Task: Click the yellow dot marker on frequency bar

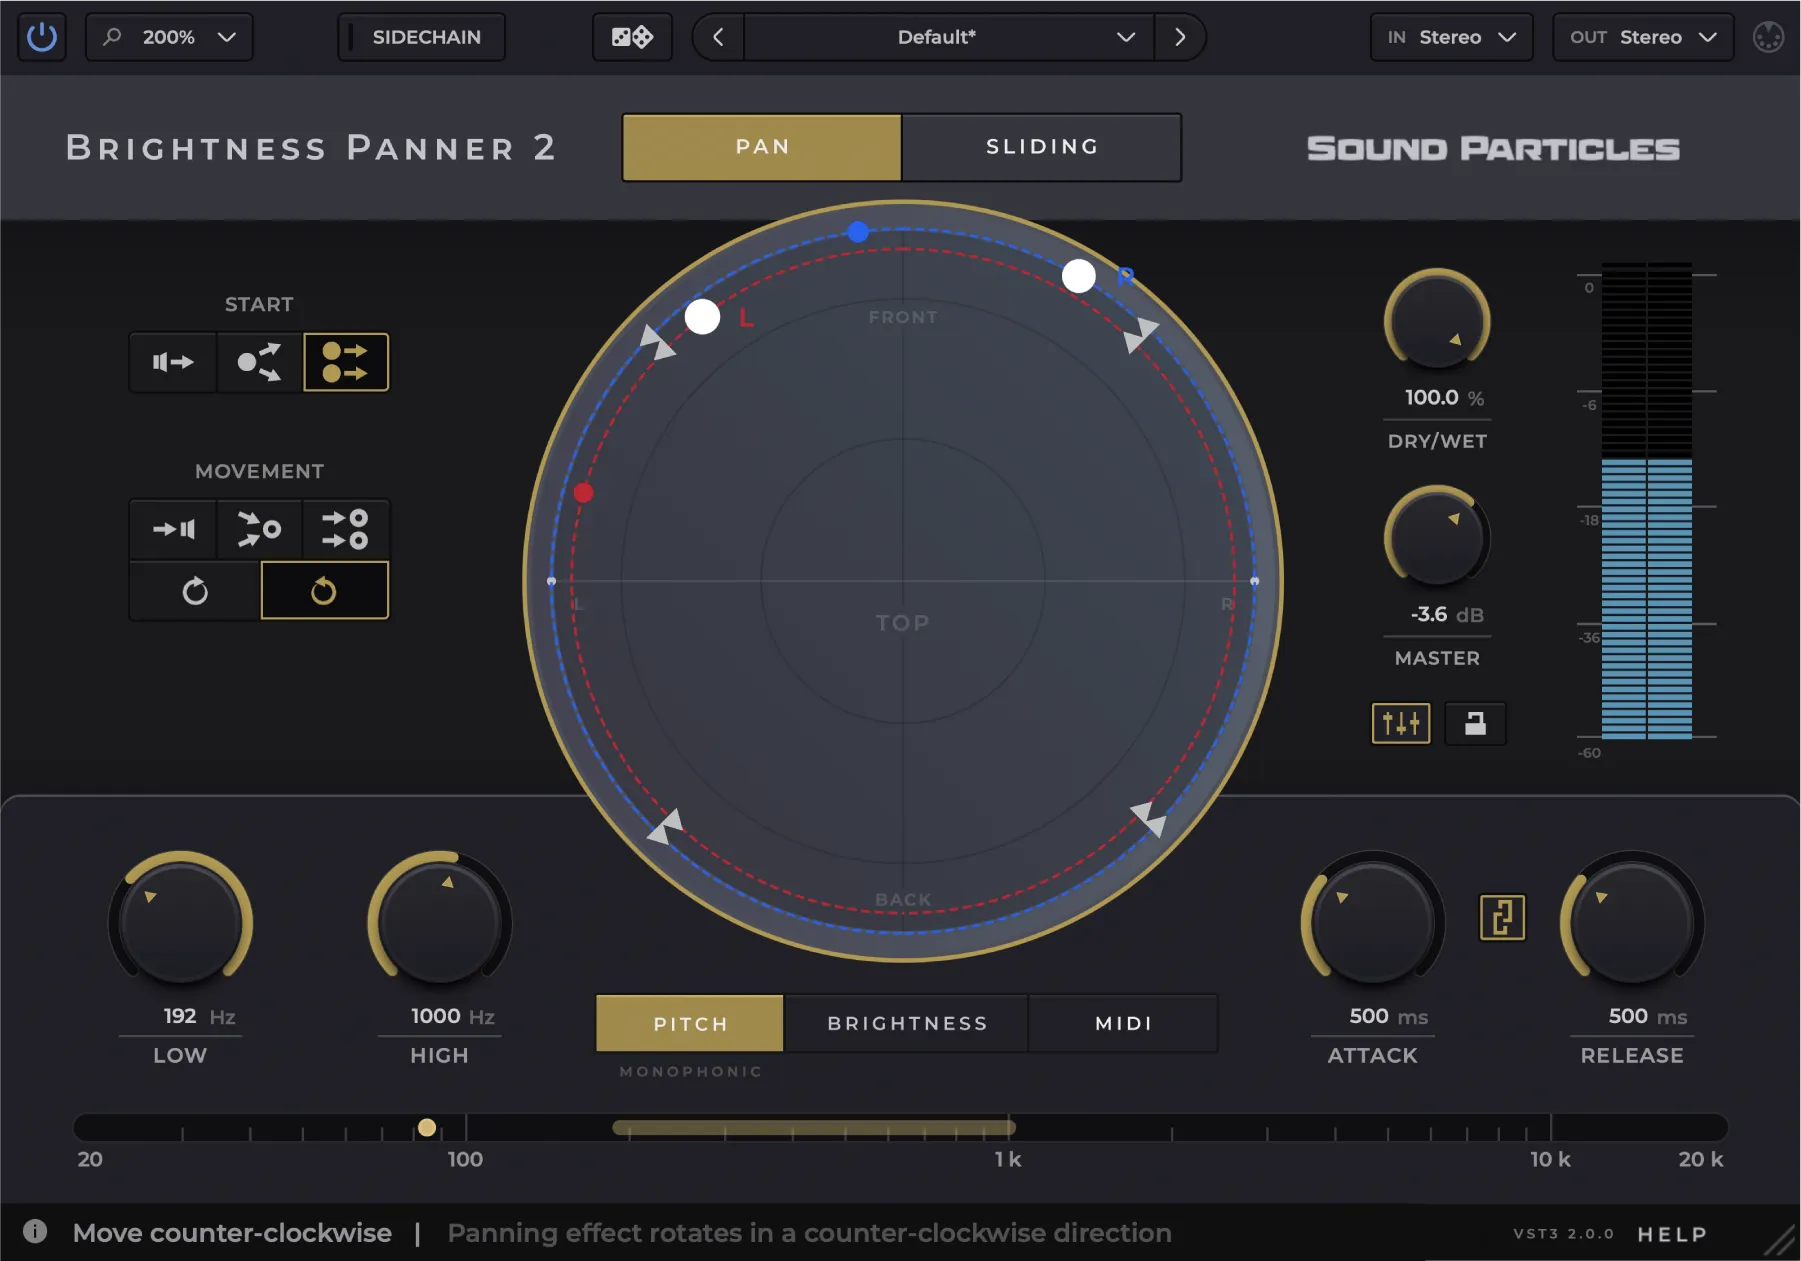Action: (x=427, y=1128)
